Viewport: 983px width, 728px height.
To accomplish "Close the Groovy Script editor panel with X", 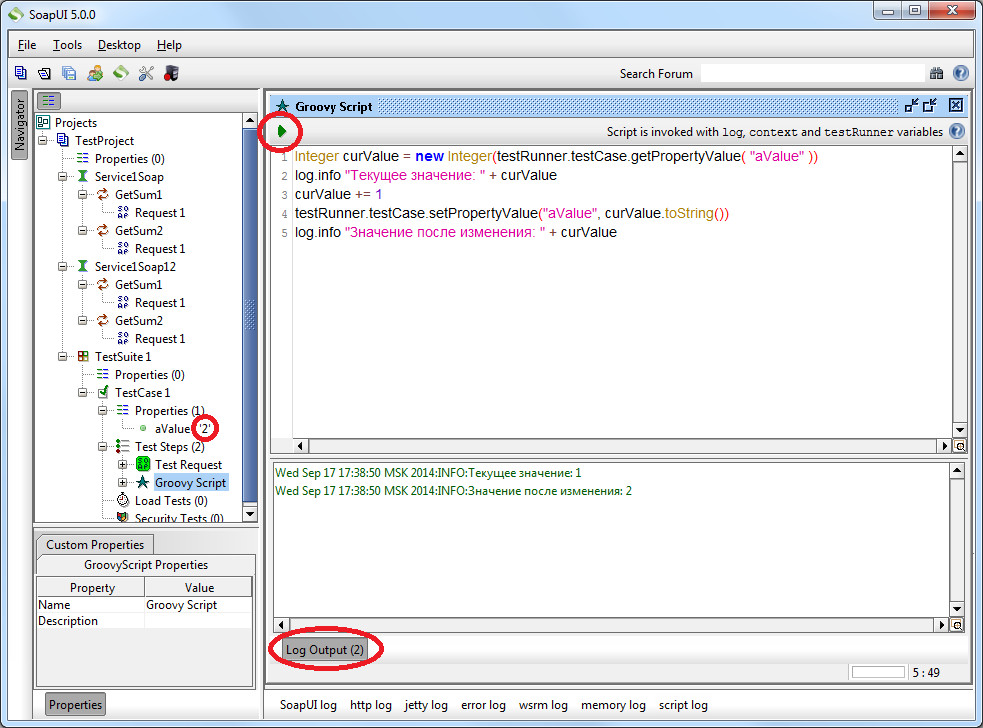I will click(x=955, y=105).
